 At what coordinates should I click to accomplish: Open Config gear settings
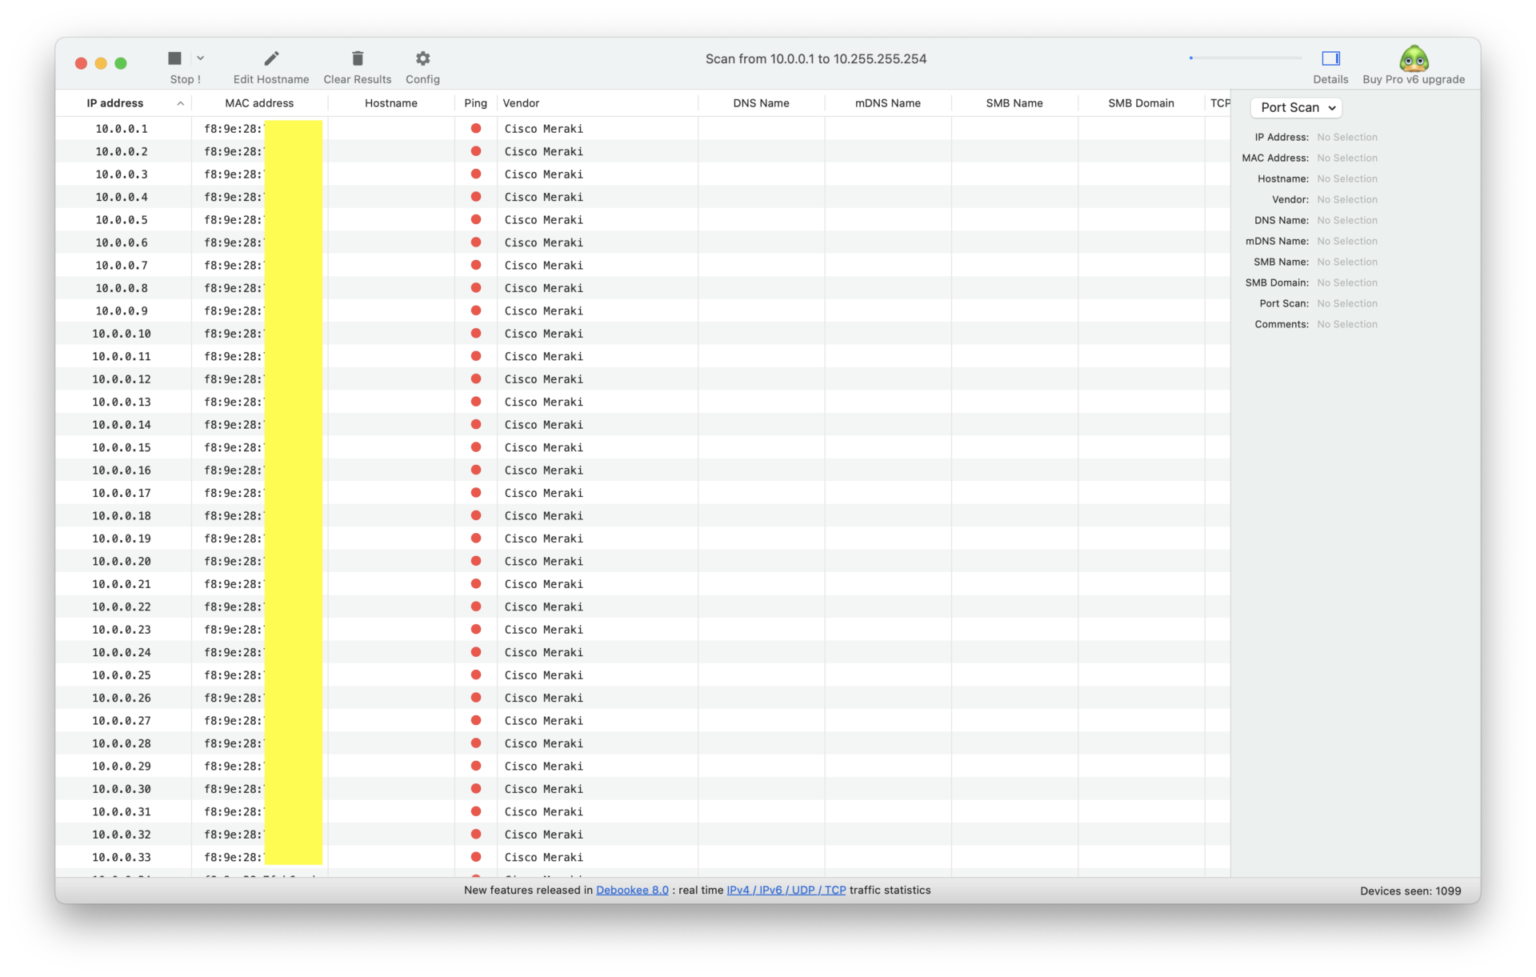pyautogui.click(x=422, y=59)
